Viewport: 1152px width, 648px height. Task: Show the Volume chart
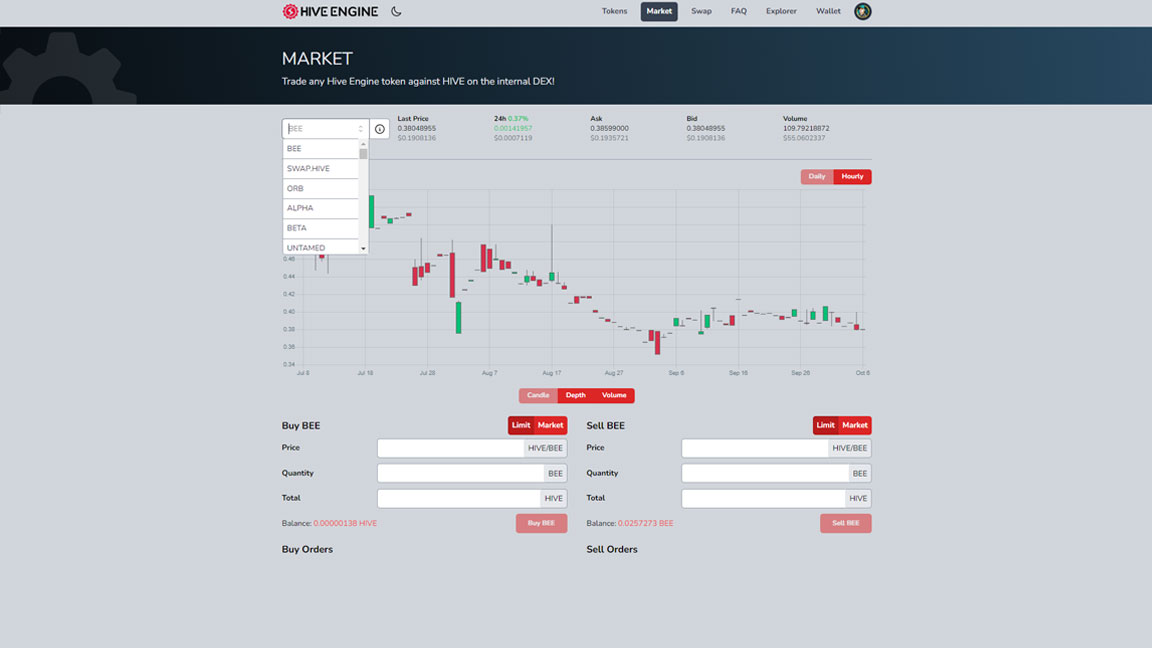pos(614,395)
